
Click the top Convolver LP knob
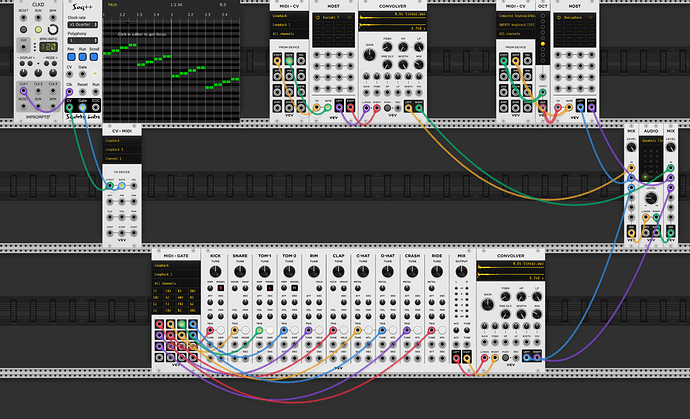point(419,47)
